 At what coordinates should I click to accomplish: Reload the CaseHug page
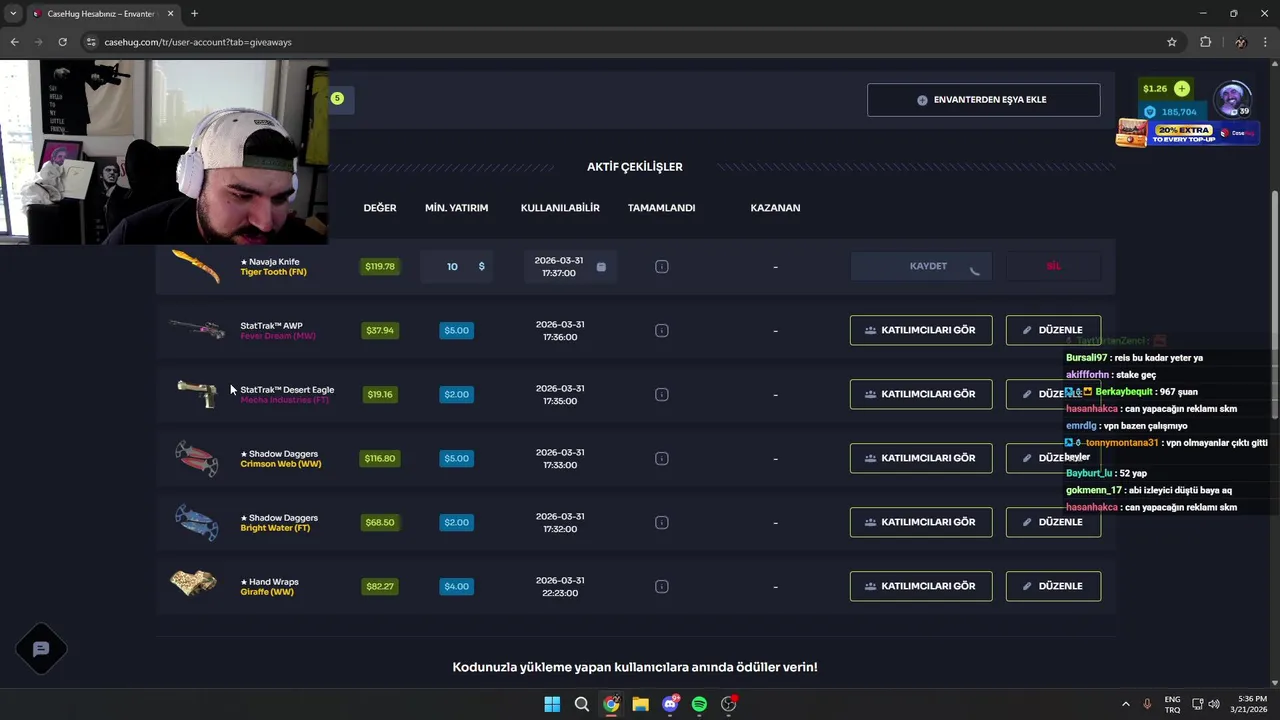pyautogui.click(x=62, y=42)
